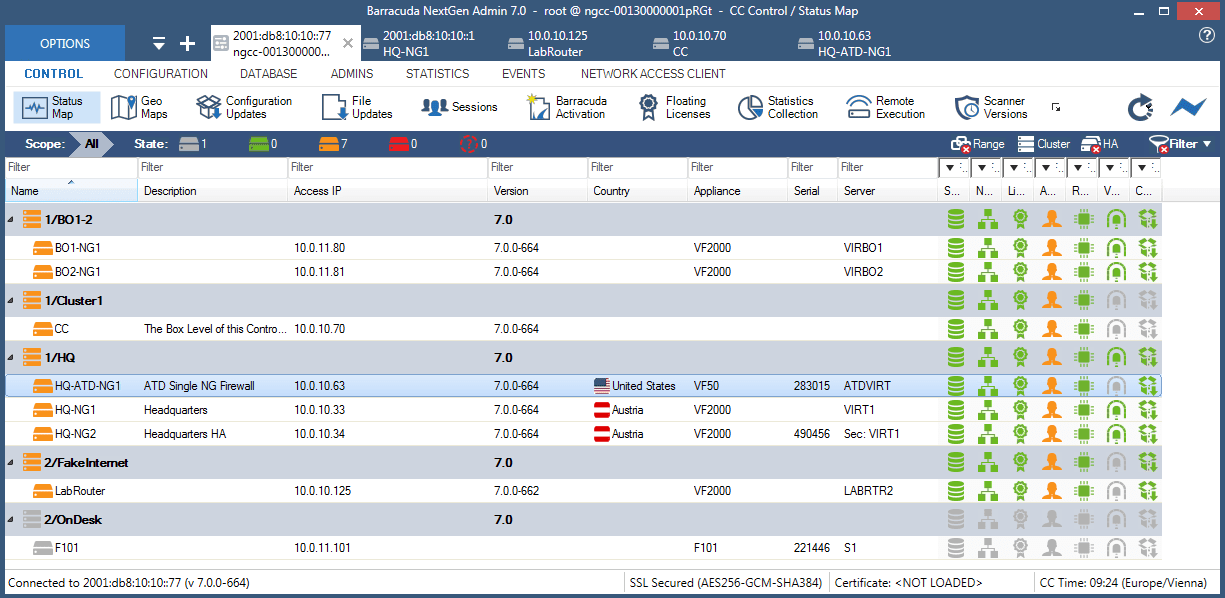
Task: Click the OPTIONS button
Action: pyautogui.click(x=65, y=44)
